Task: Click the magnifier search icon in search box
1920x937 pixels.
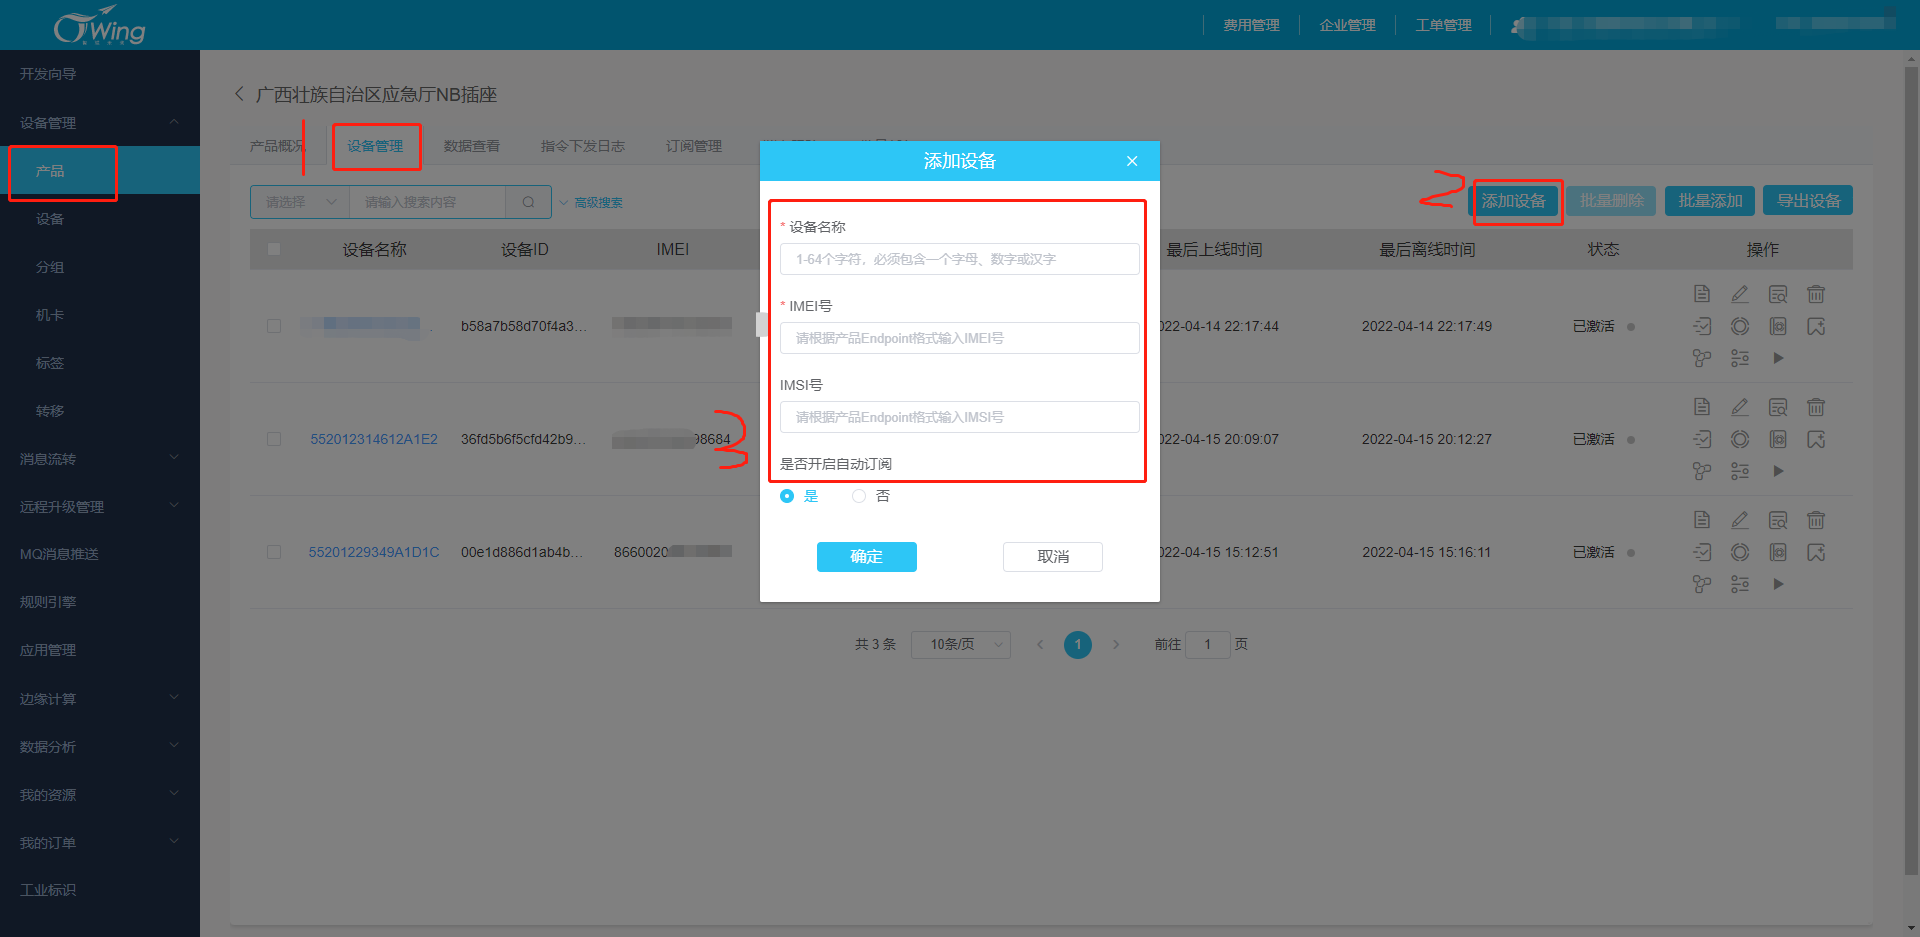Action: click(528, 202)
